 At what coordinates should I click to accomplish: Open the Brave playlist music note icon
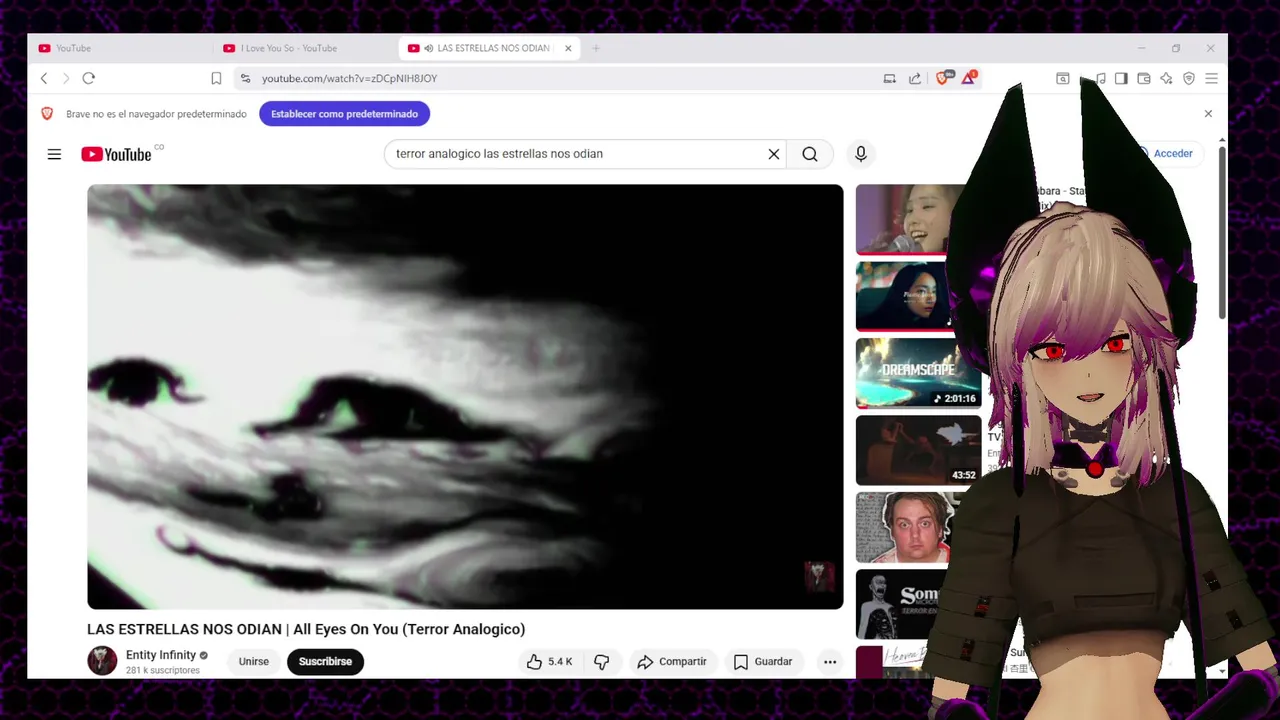pos(1100,78)
